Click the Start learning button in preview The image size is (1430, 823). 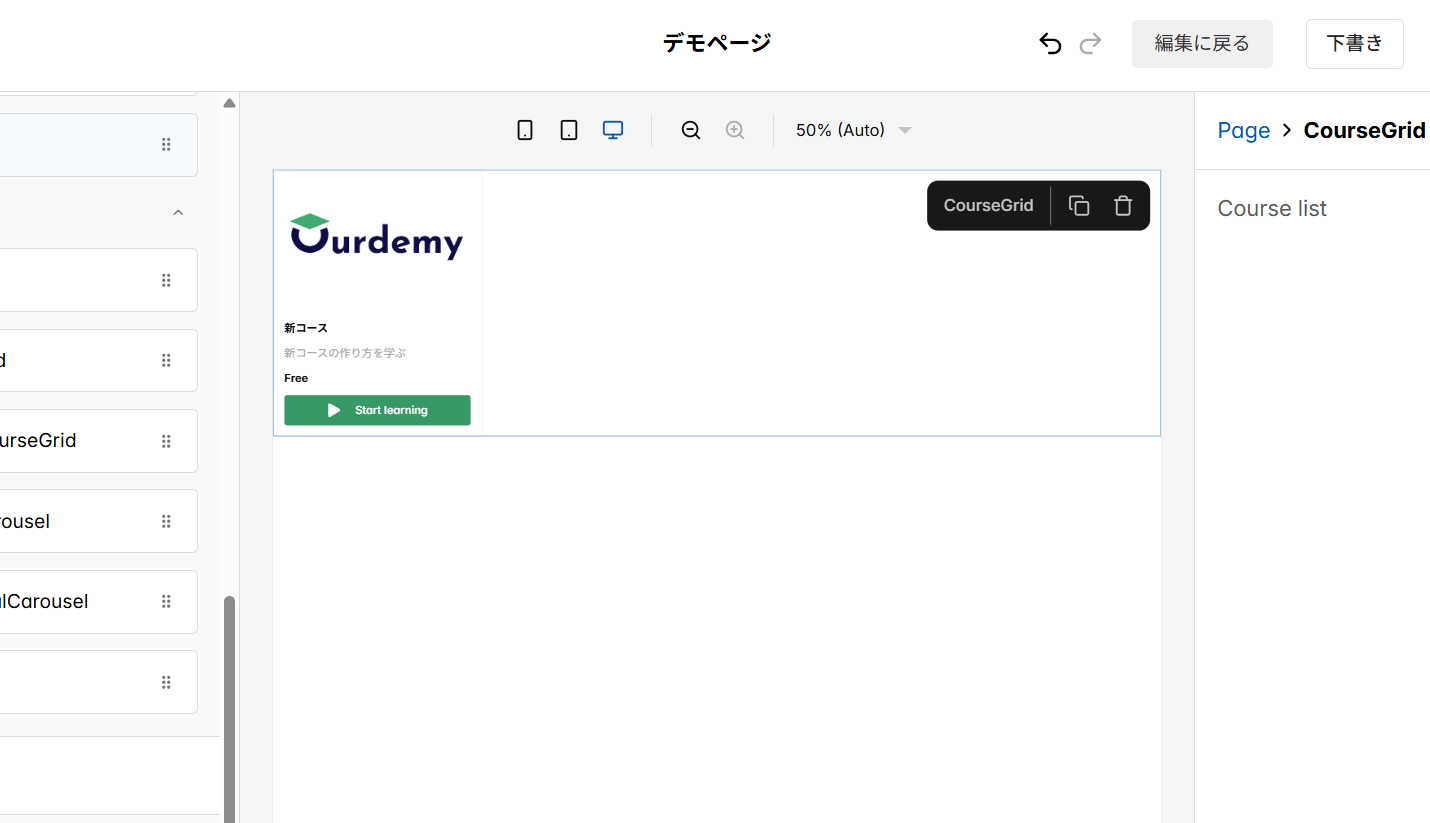(377, 410)
